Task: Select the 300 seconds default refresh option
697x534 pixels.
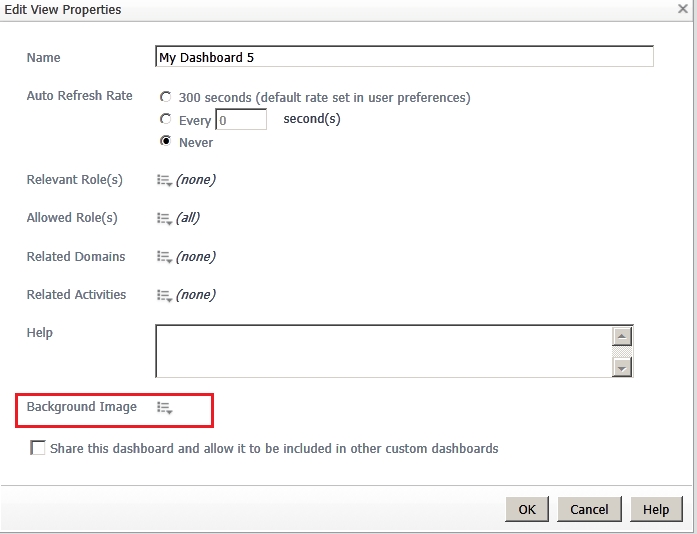Action: (165, 96)
